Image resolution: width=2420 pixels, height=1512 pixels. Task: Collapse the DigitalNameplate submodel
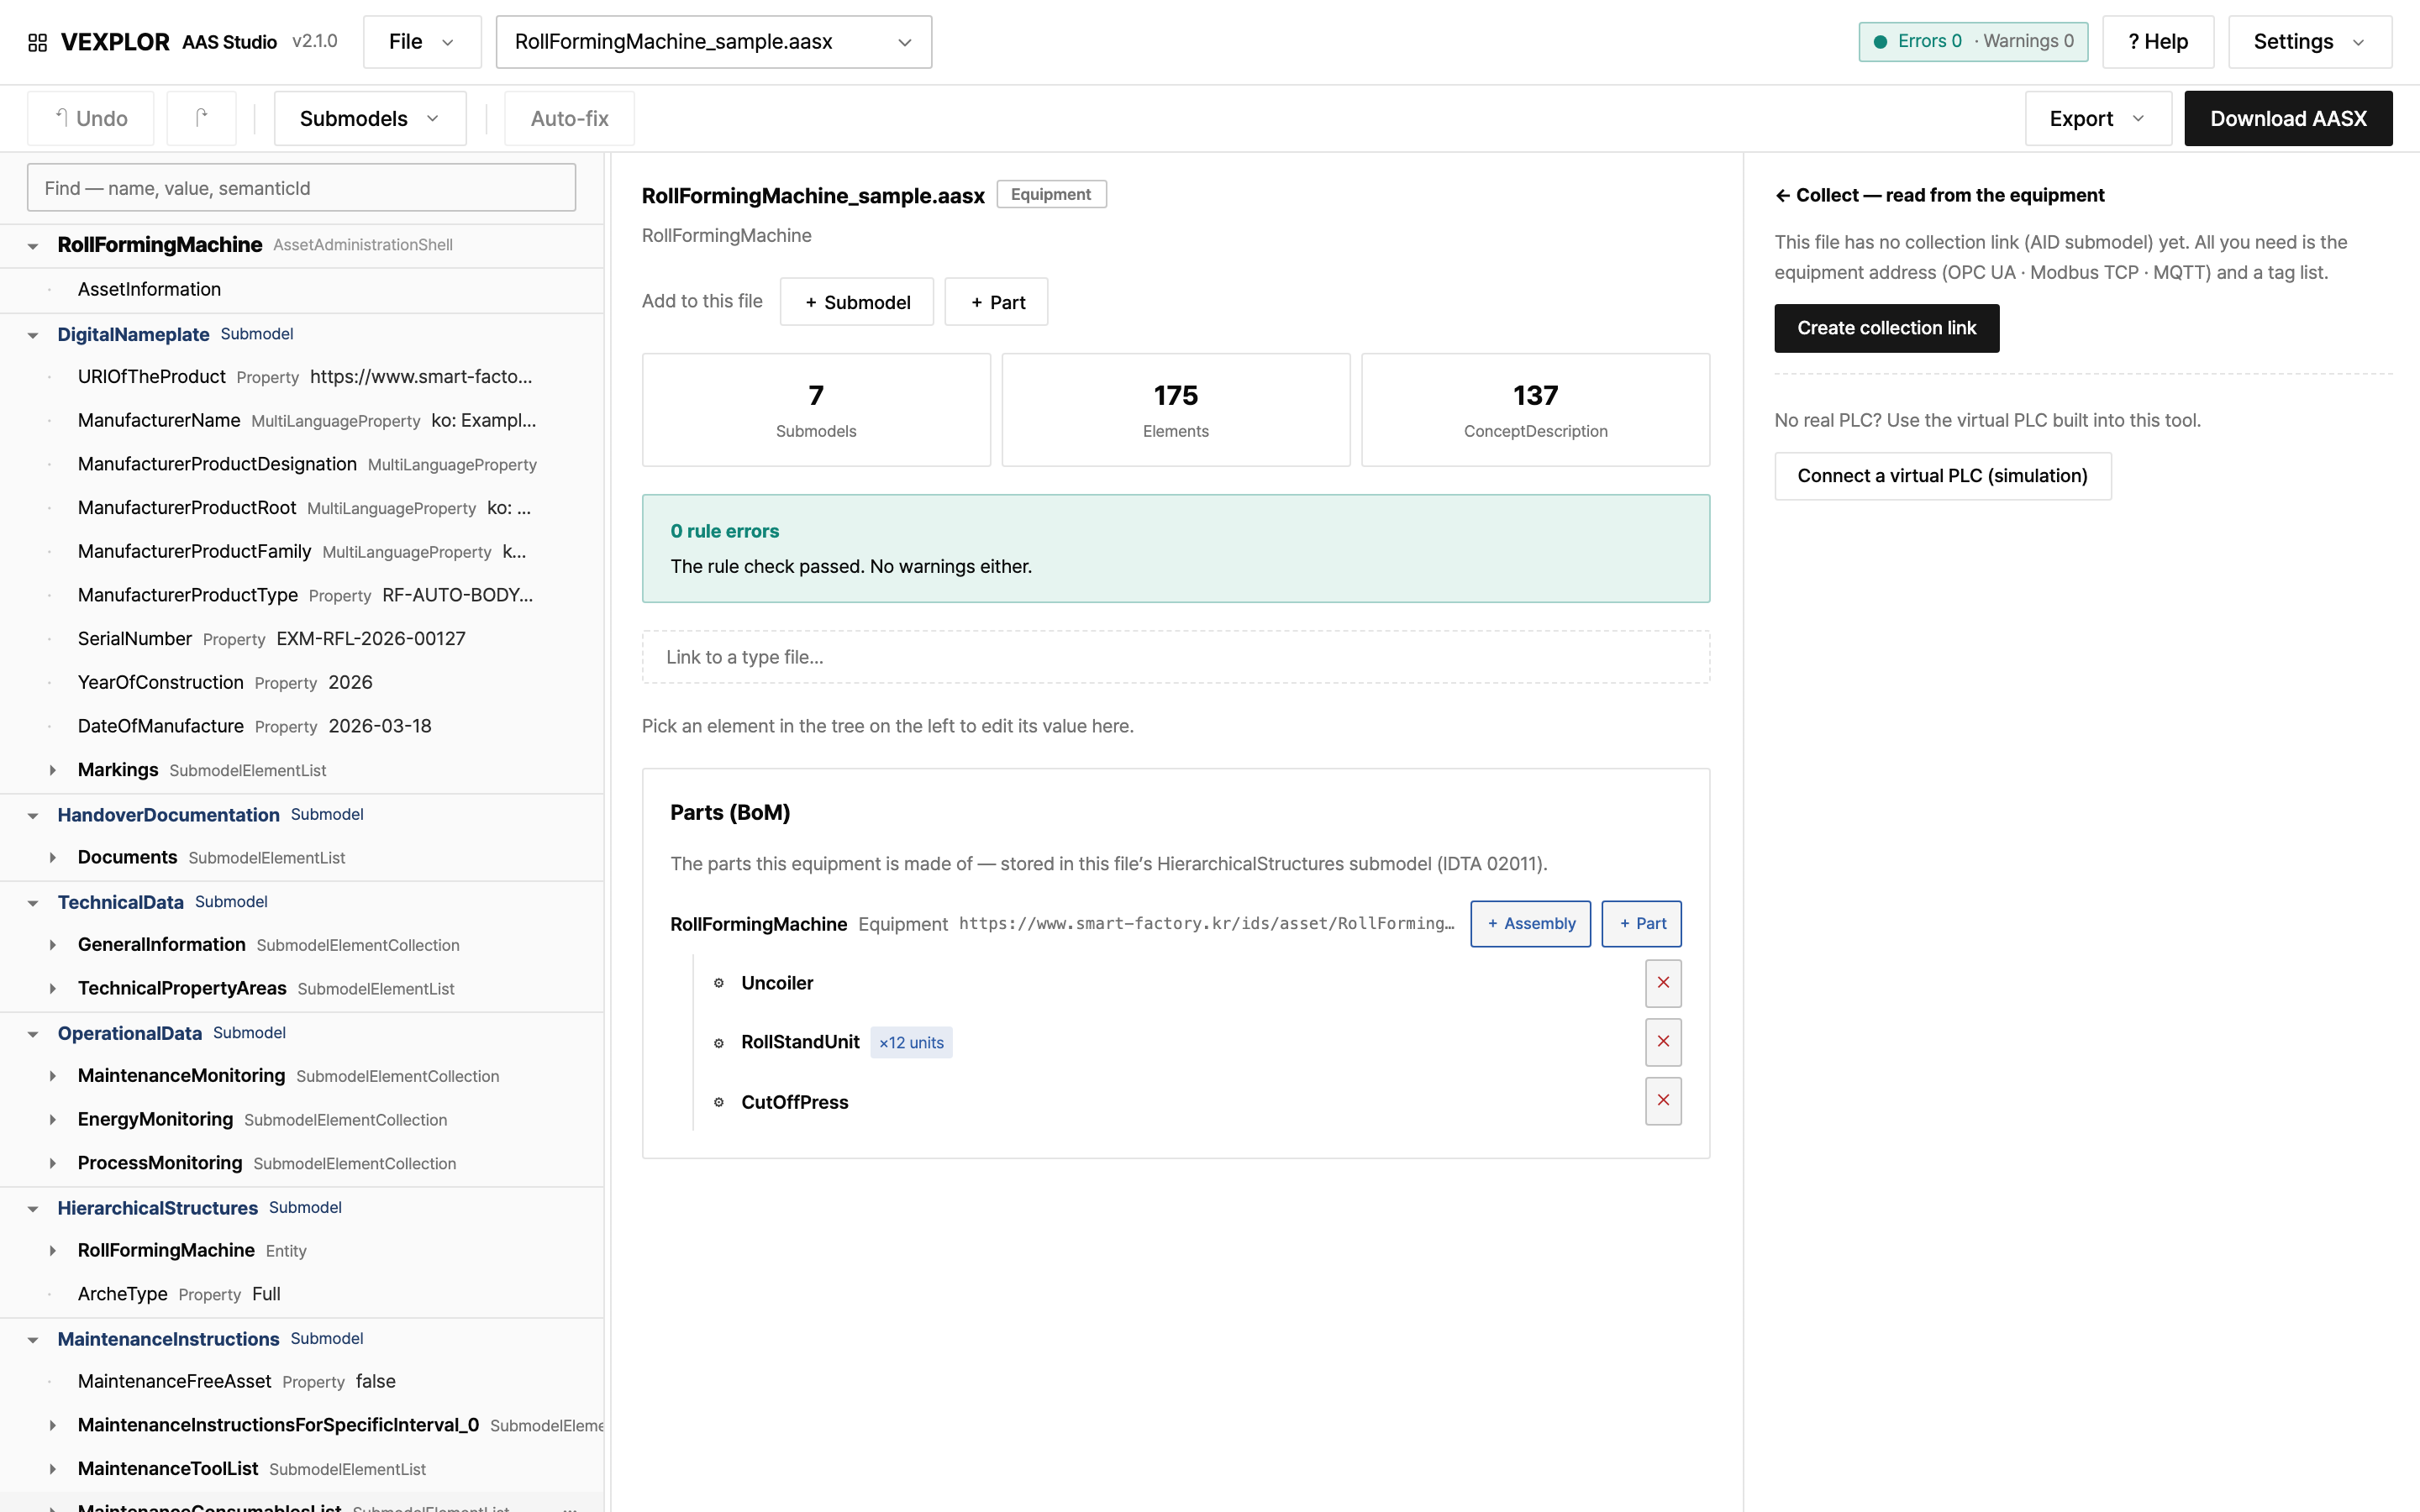(33, 335)
